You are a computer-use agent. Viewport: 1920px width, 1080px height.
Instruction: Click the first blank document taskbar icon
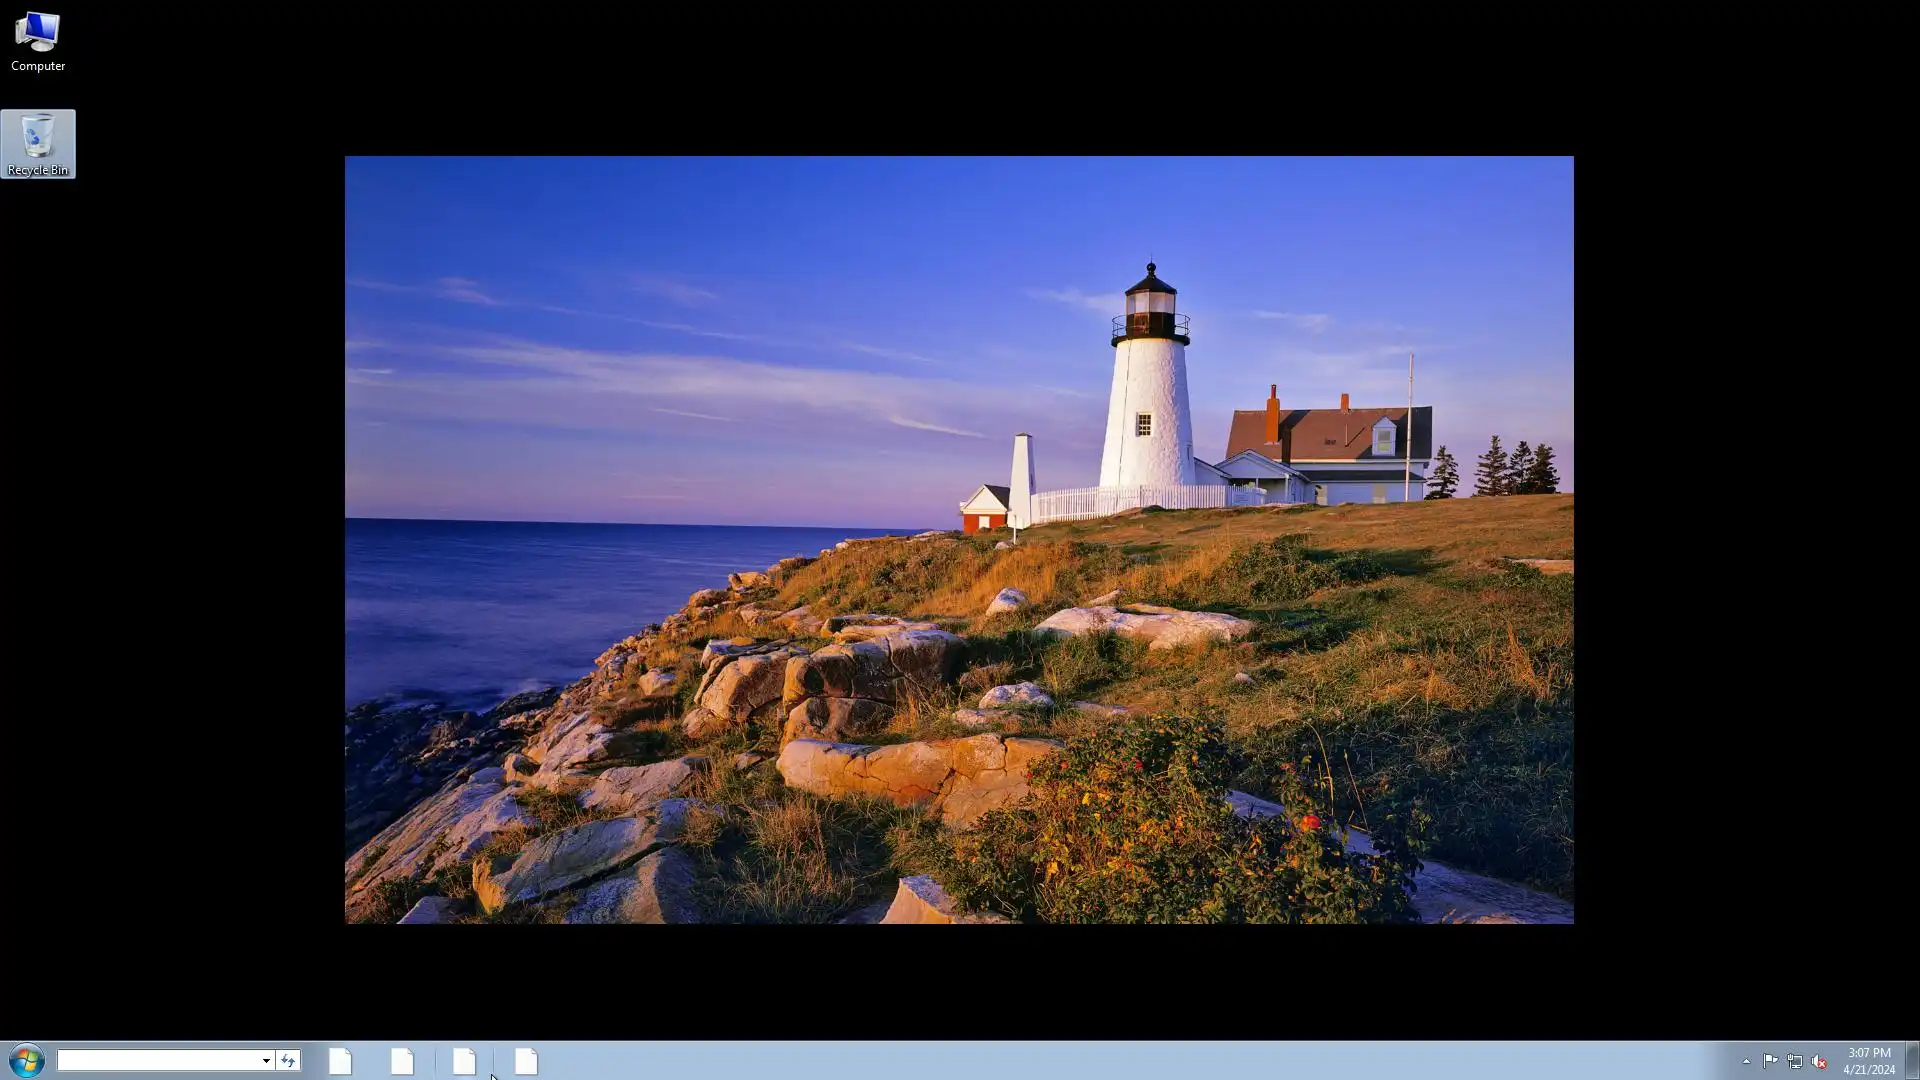(x=340, y=1061)
